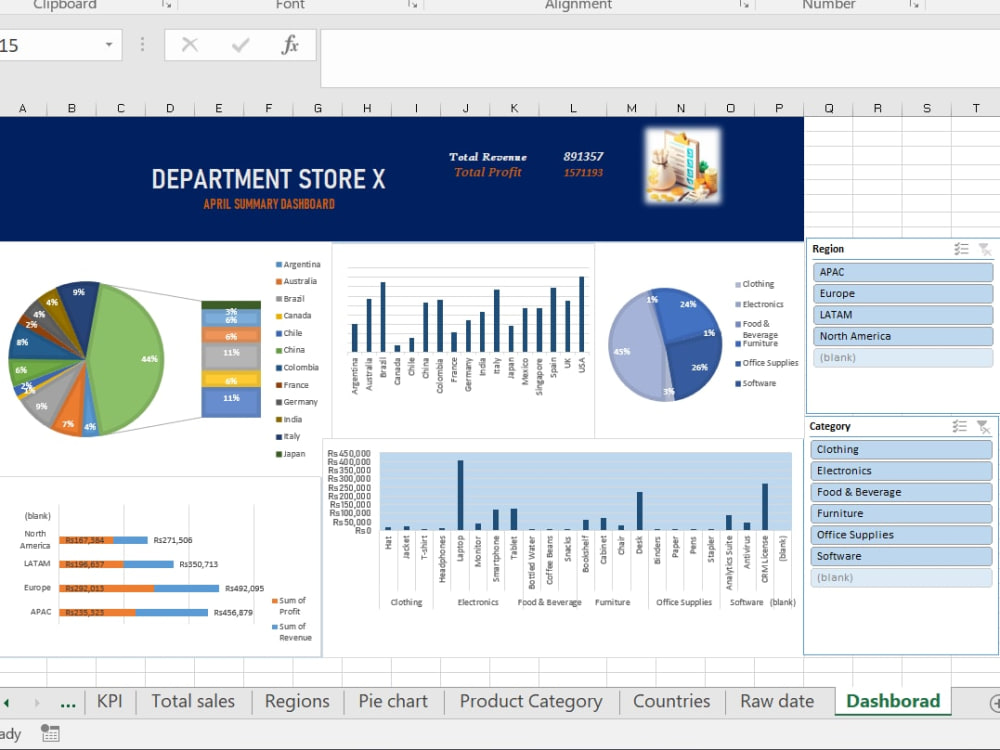Select (blank) in Category slicer
The width and height of the screenshot is (1000, 750).
coord(901,578)
